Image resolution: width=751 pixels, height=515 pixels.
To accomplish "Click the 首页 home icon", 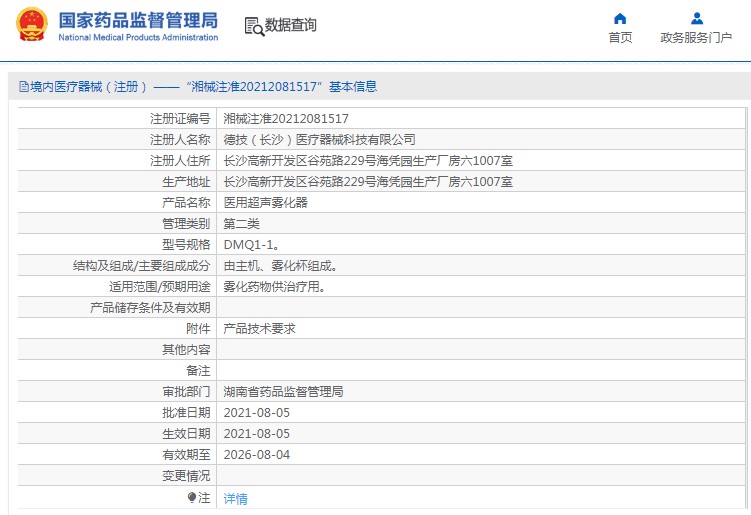I will [620, 19].
